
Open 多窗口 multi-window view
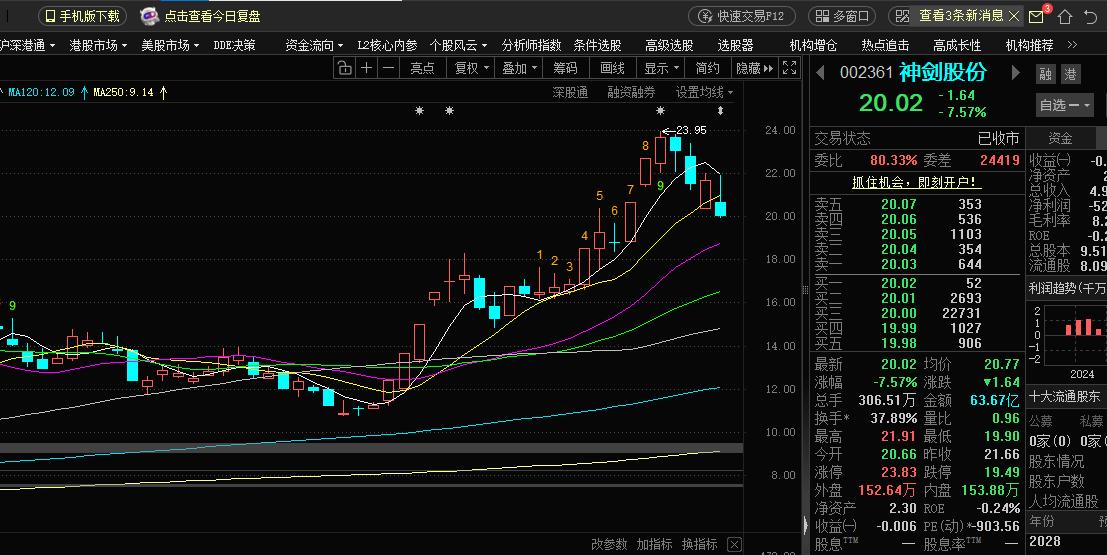pos(842,16)
